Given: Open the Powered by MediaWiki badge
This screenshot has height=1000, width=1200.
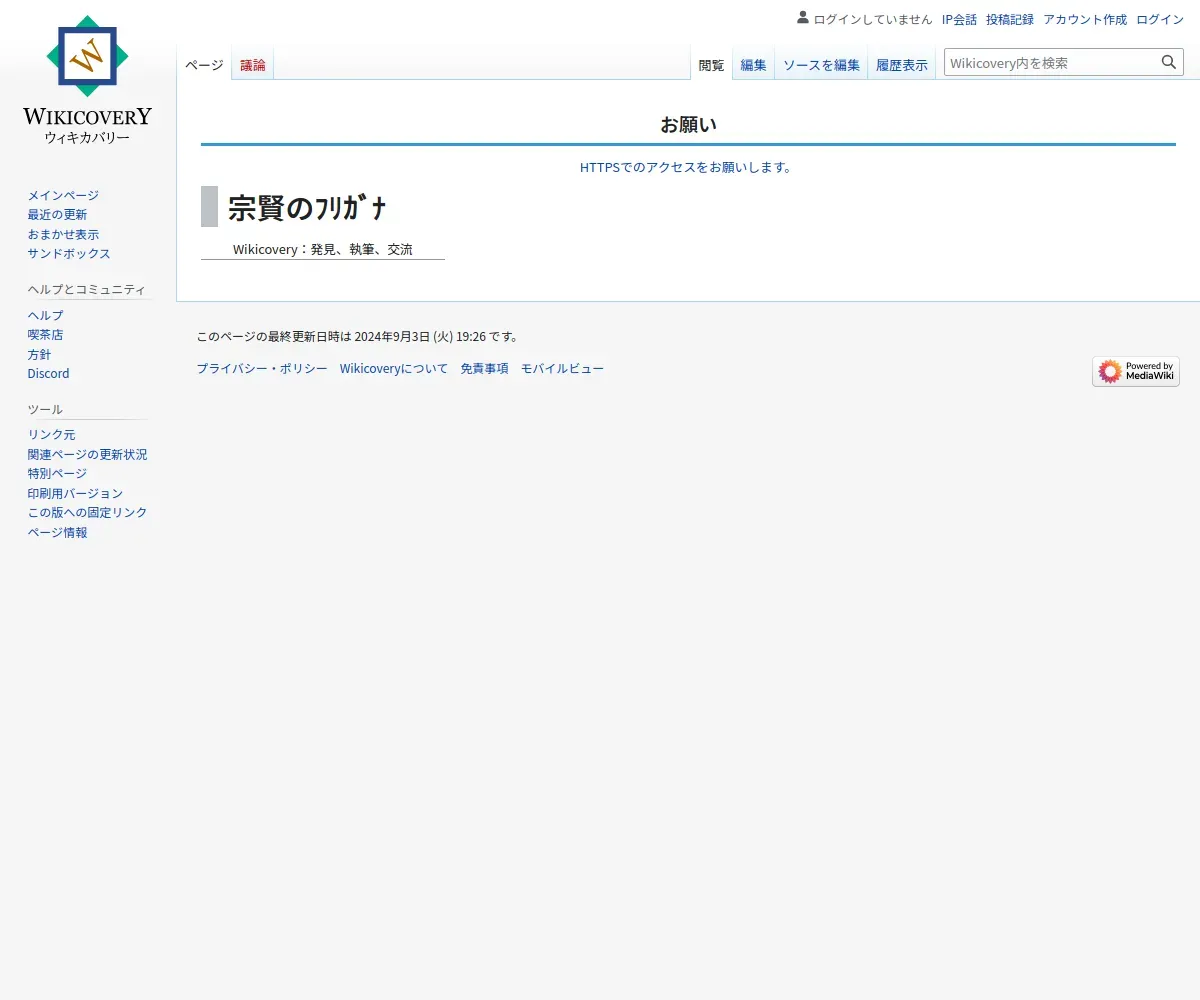Looking at the screenshot, I should pos(1136,372).
